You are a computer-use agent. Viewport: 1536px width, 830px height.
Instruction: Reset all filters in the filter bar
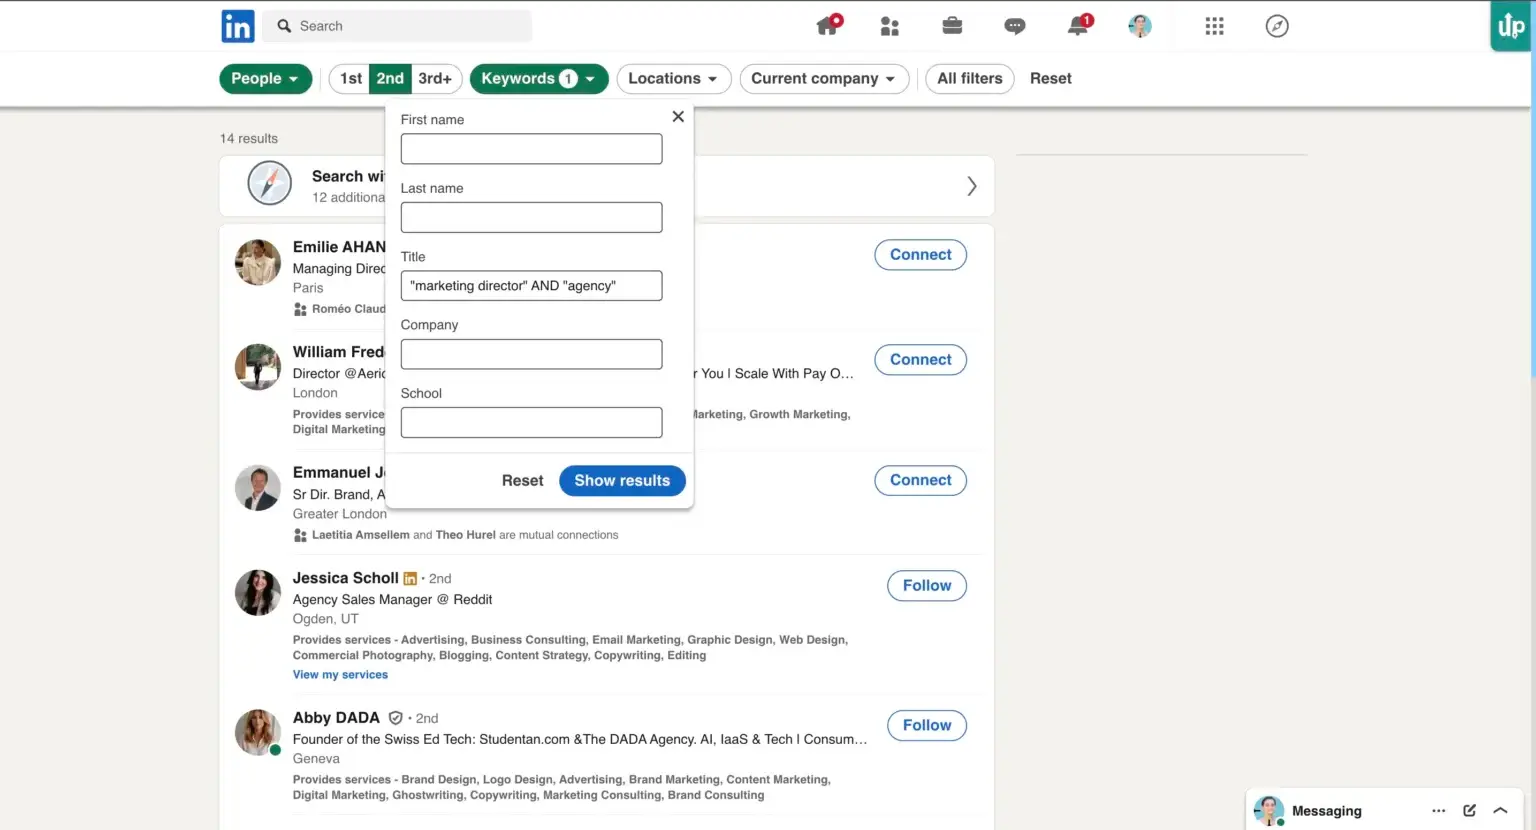[1050, 79]
